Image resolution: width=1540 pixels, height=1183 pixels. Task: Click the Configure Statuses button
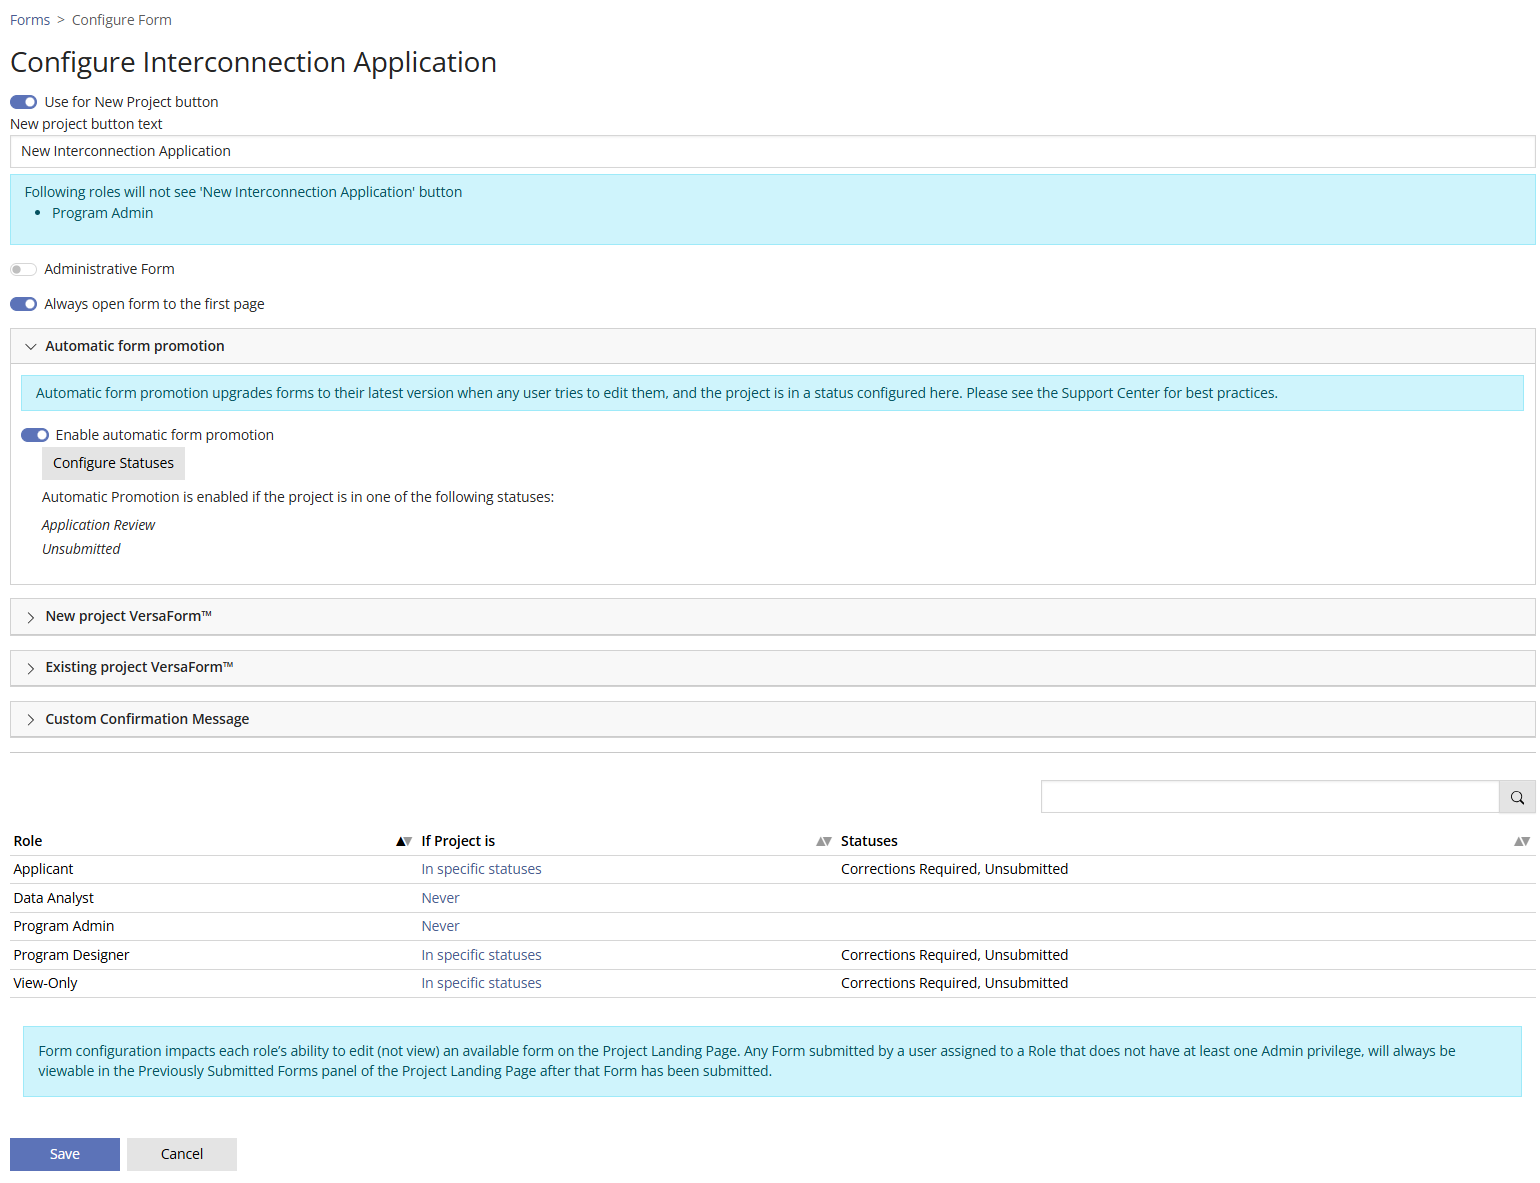pyautogui.click(x=113, y=463)
